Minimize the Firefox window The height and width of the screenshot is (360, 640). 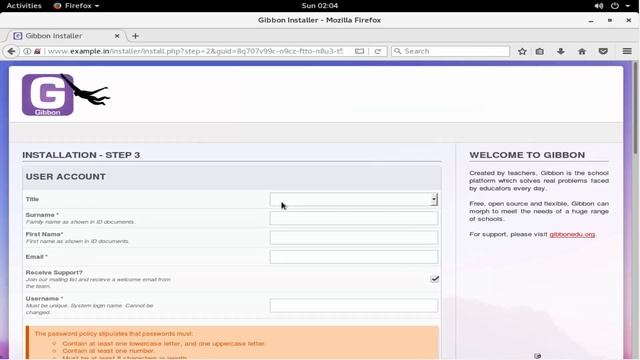[591, 20]
